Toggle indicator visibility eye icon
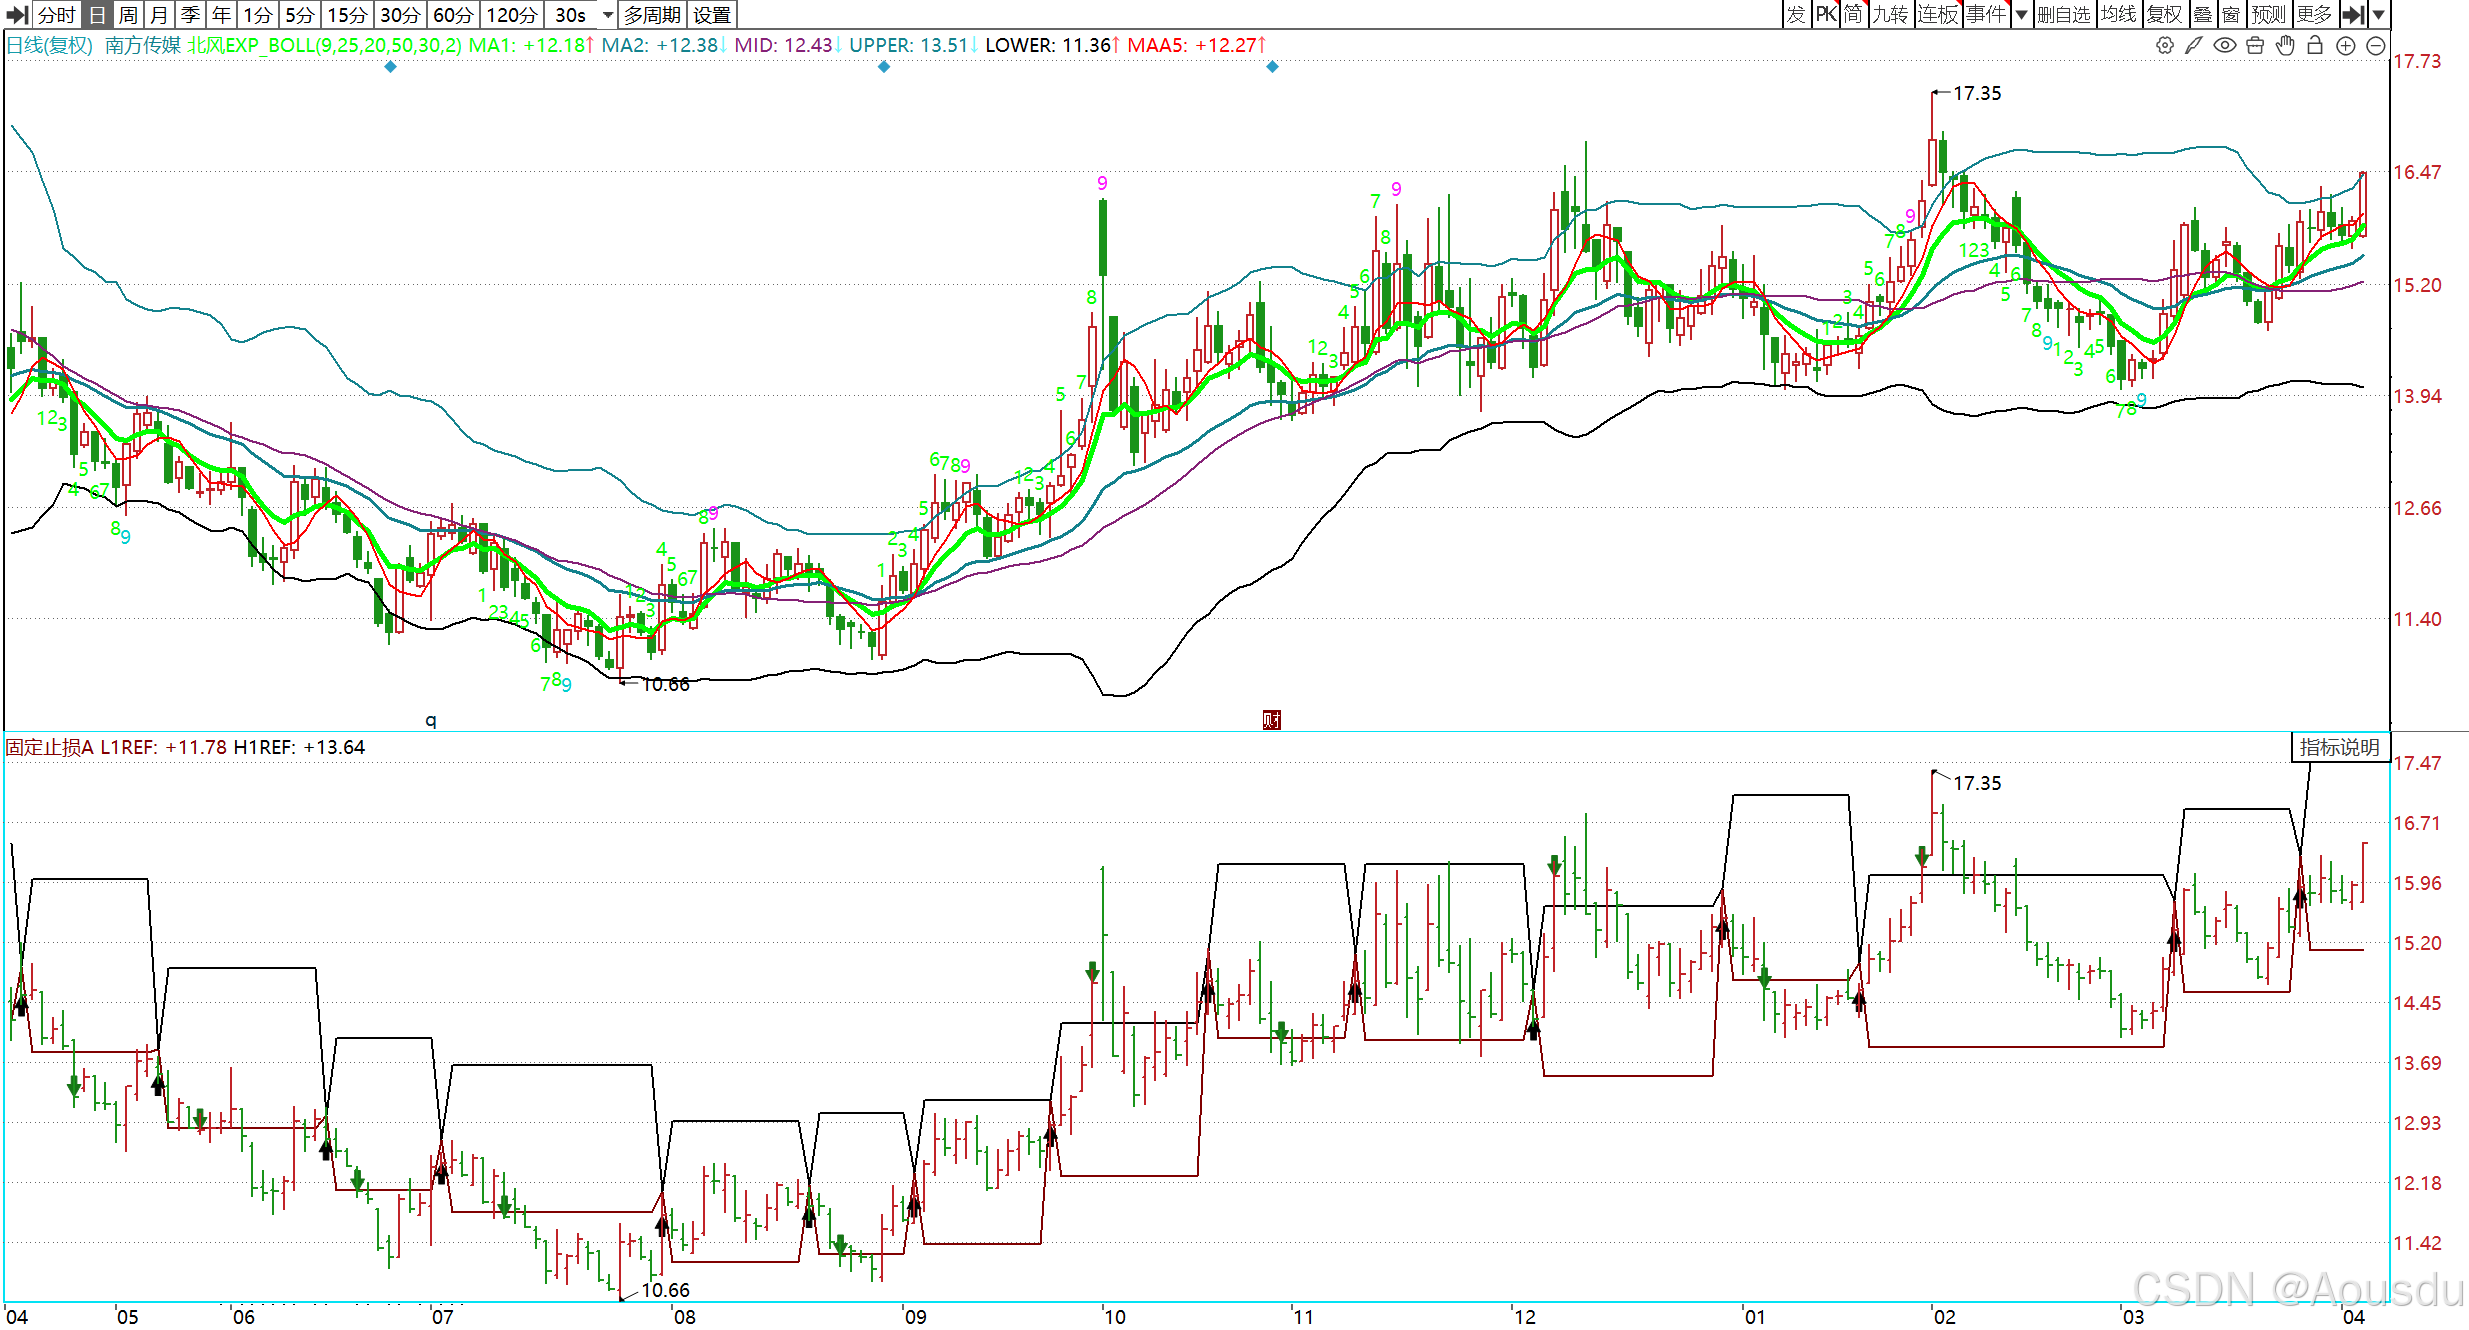The height and width of the screenshot is (1330, 2469). click(x=2224, y=45)
